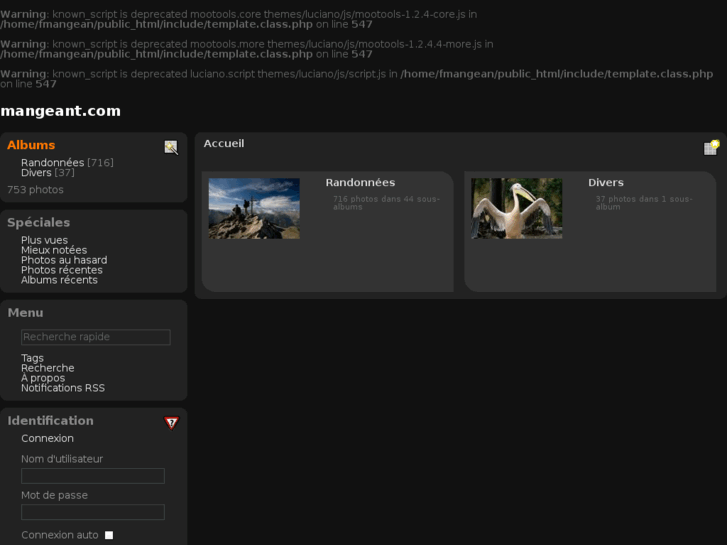This screenshot has width=727, height=545.
Task: Open the calendar view icon in Accueil
Action: click(x=711, y=147)
